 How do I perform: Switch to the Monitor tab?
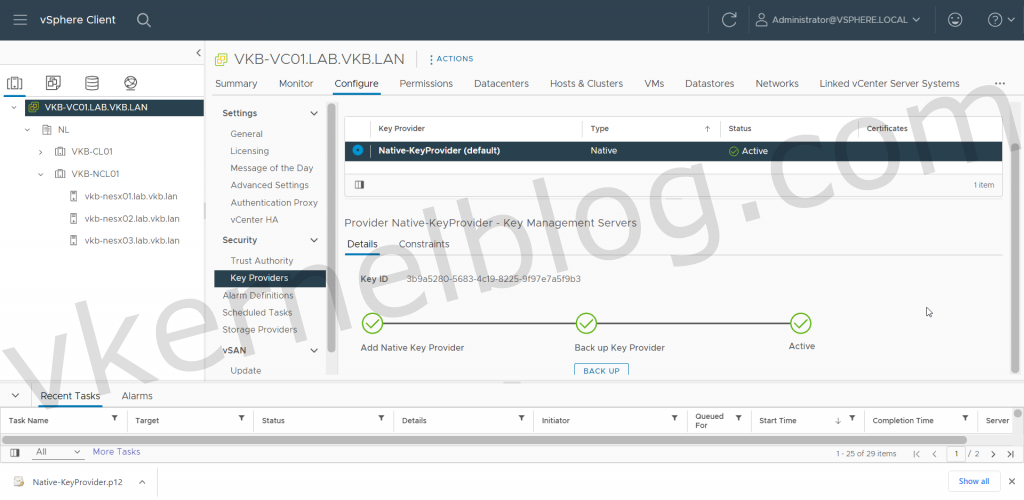[x=296, y=84]
